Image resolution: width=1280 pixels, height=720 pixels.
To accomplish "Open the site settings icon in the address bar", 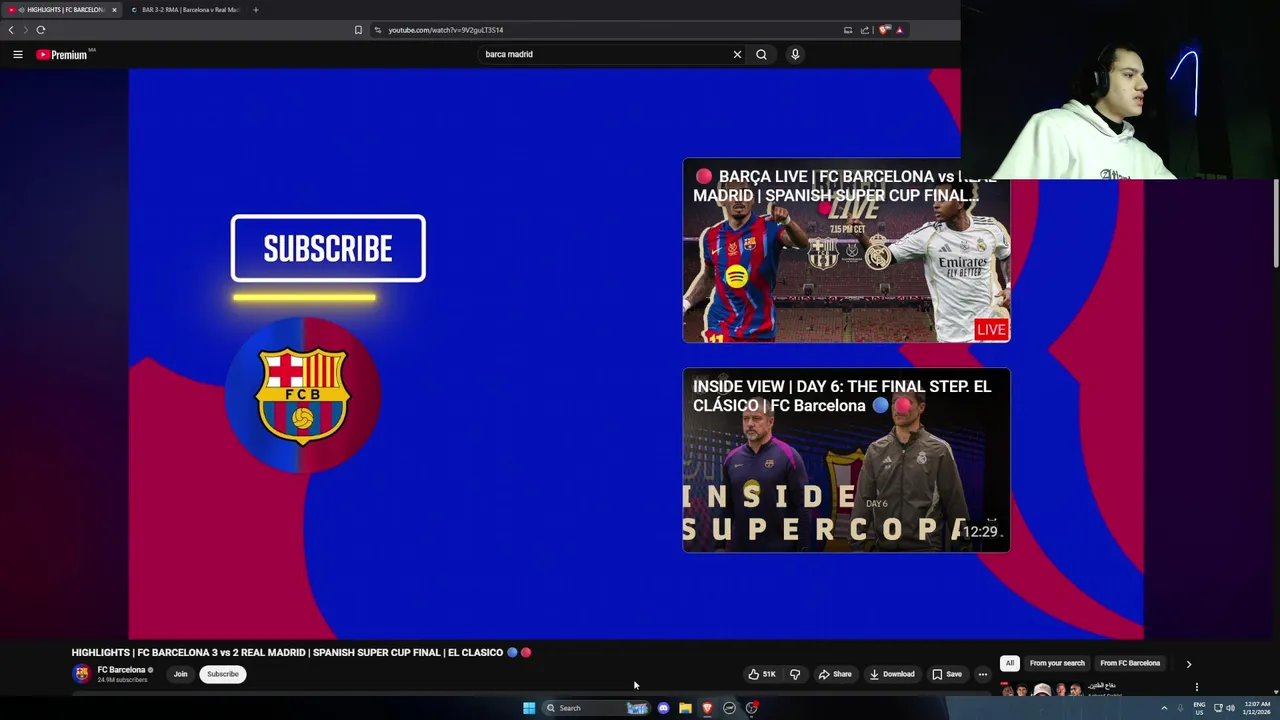I will pos(378,30).
